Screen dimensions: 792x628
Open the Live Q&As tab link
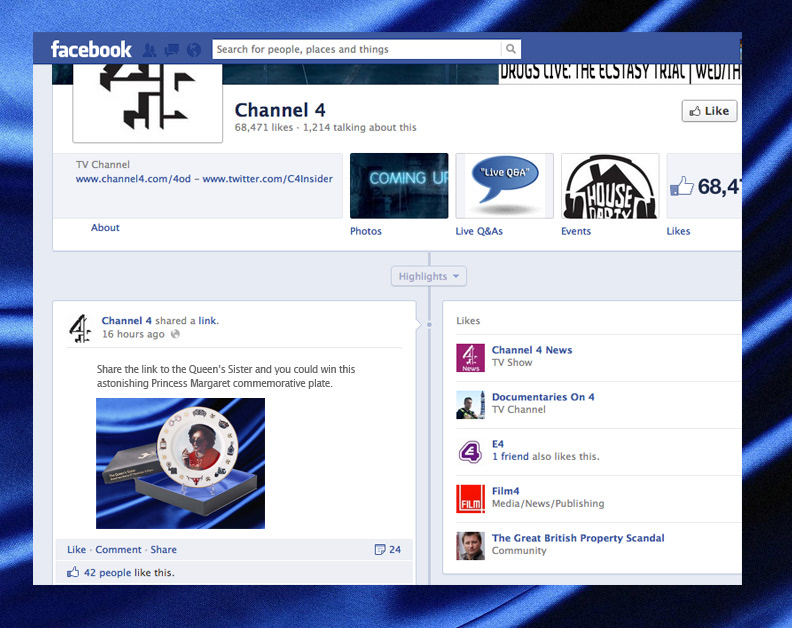click(479, 231)
